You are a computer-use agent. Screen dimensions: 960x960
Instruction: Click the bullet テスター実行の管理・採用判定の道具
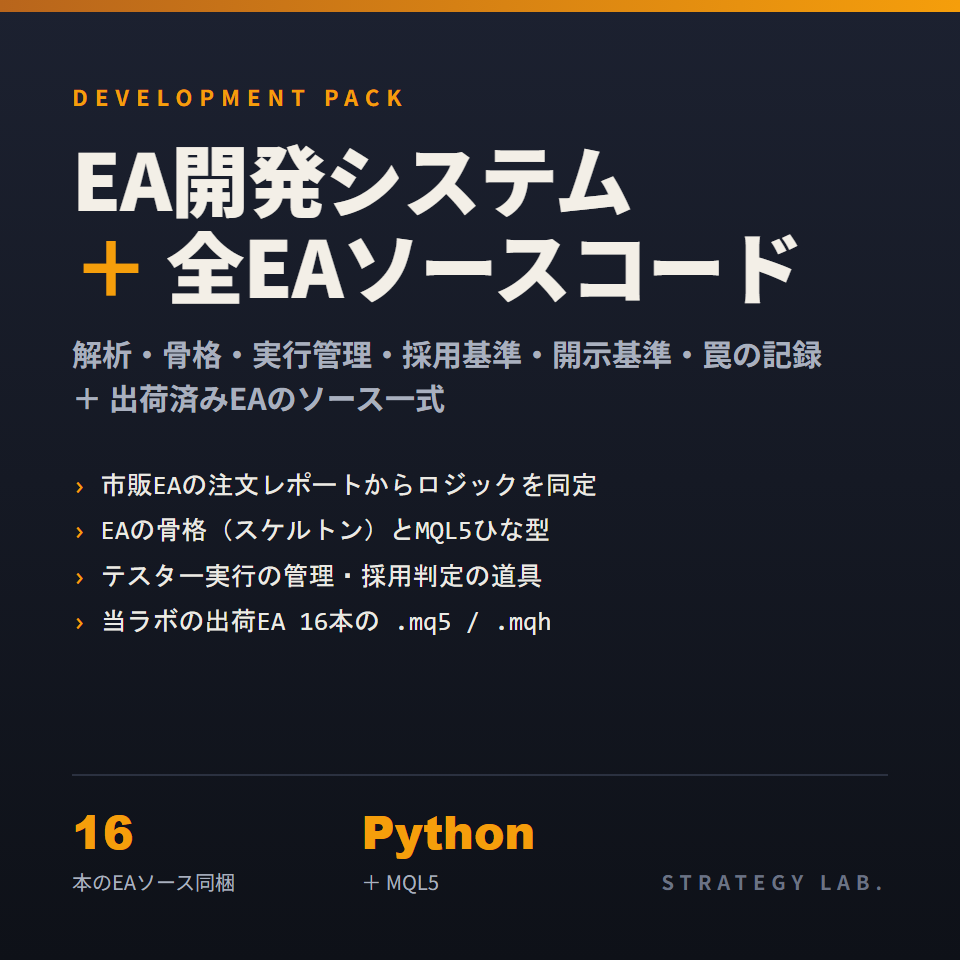pyautogui.click(x=321, y=576)
